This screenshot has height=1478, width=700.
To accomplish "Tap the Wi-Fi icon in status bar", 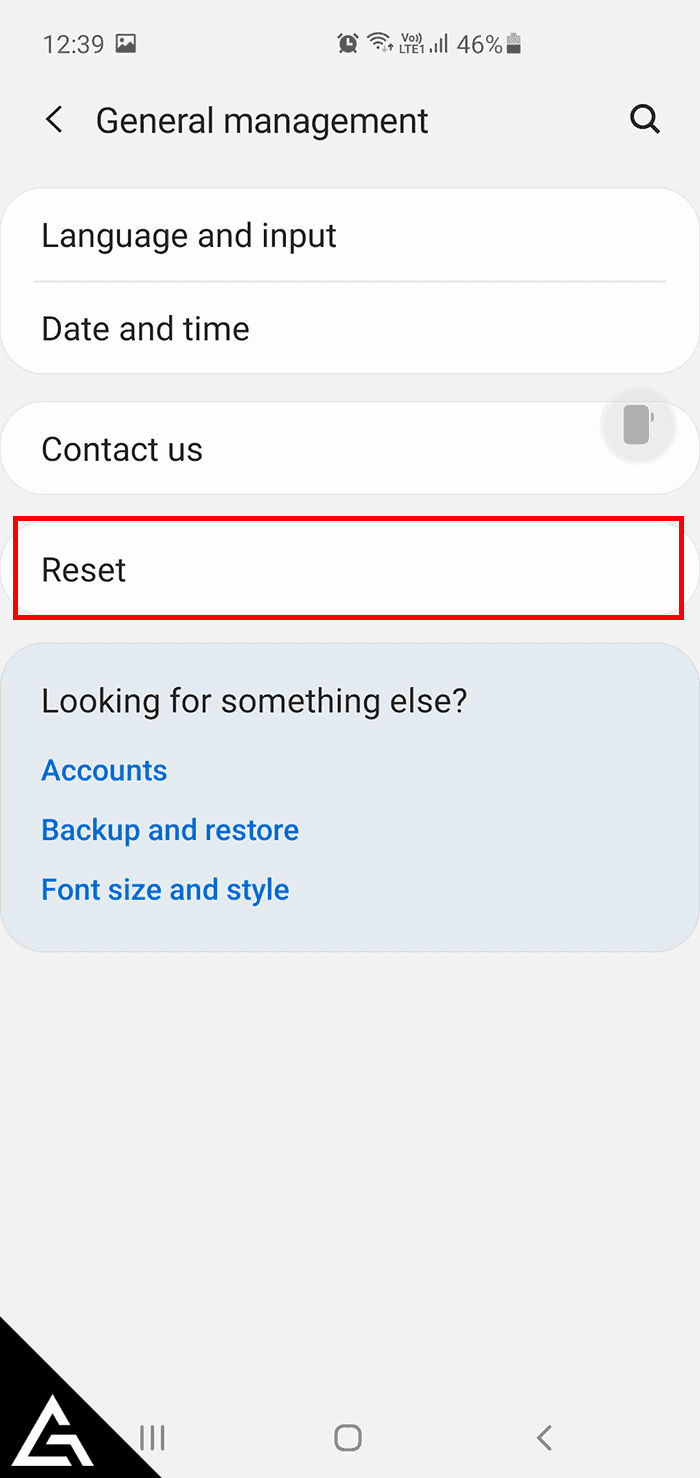I will pos(379,43).
